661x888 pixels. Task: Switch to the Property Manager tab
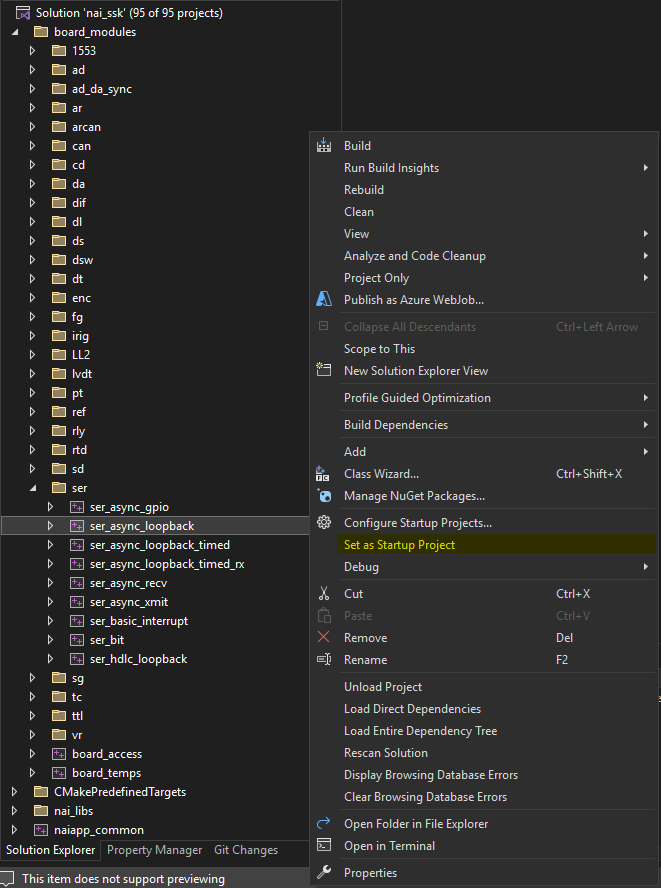tap(154, 850)
